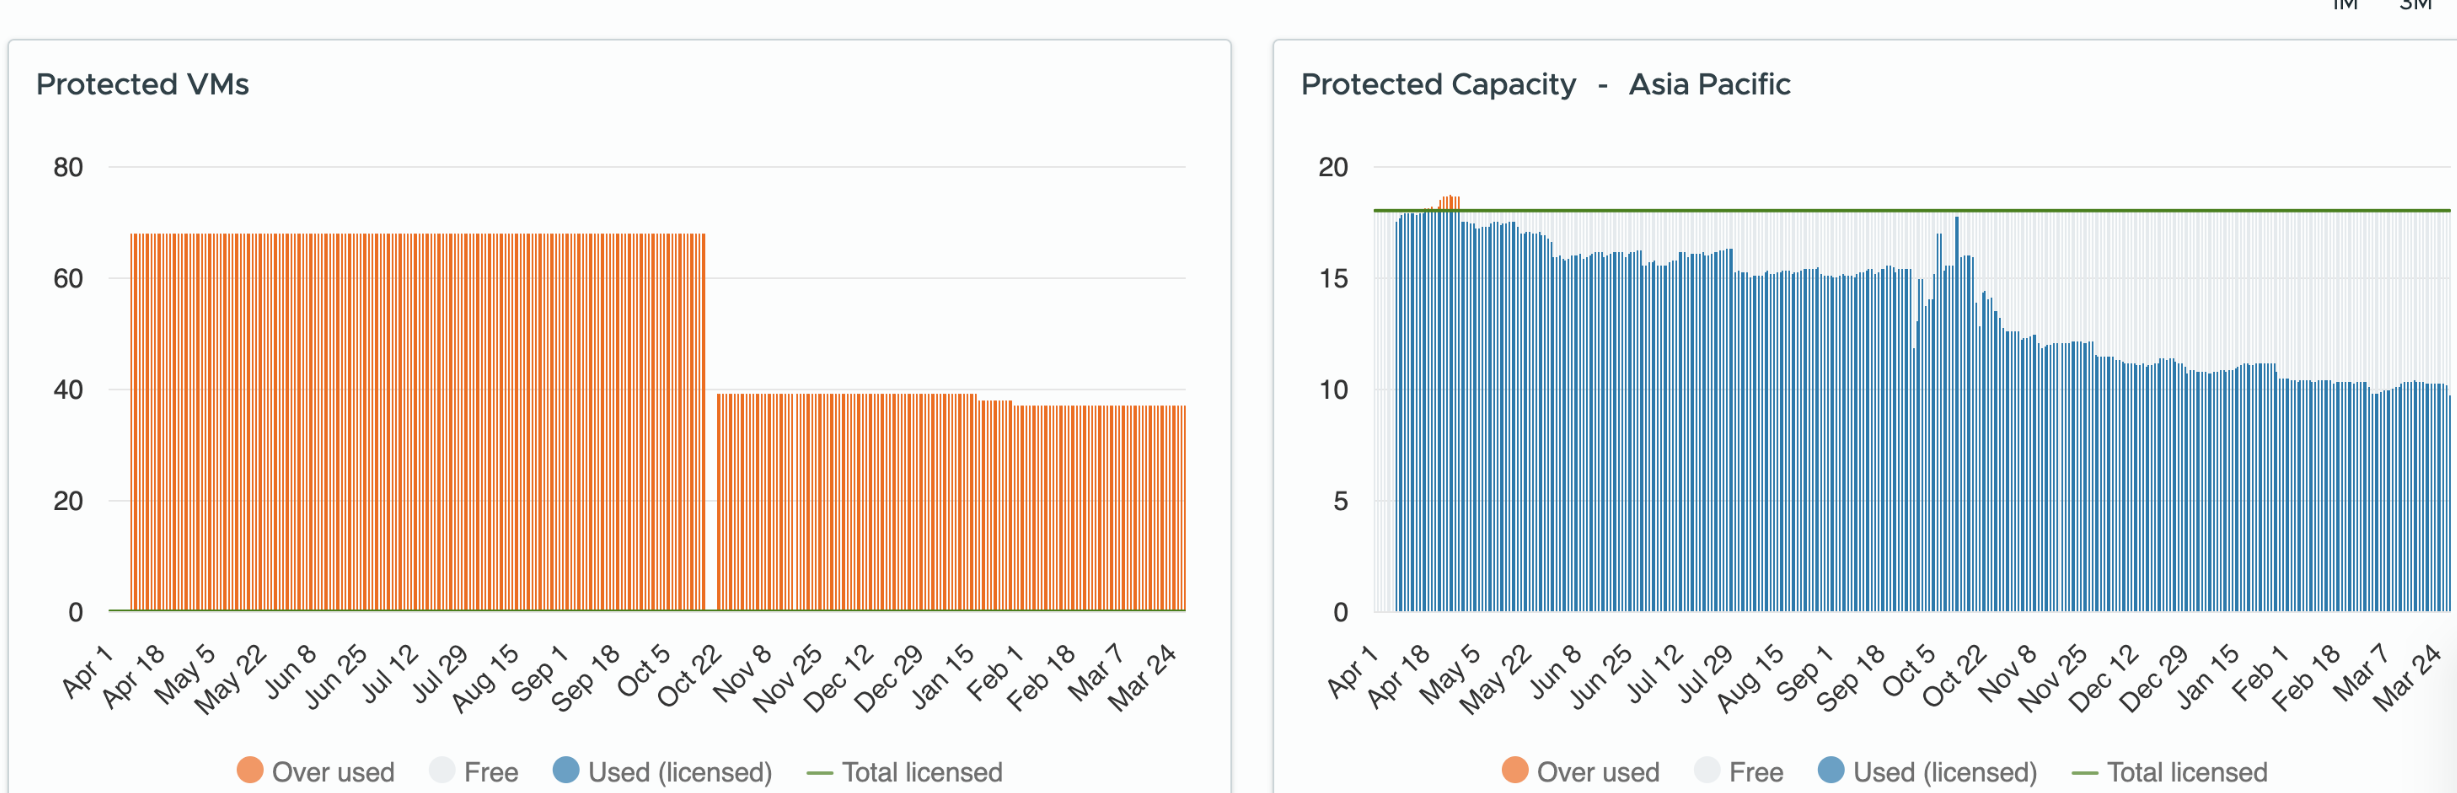Click grey Free dot in Protected VMs legend

[442, 770]
